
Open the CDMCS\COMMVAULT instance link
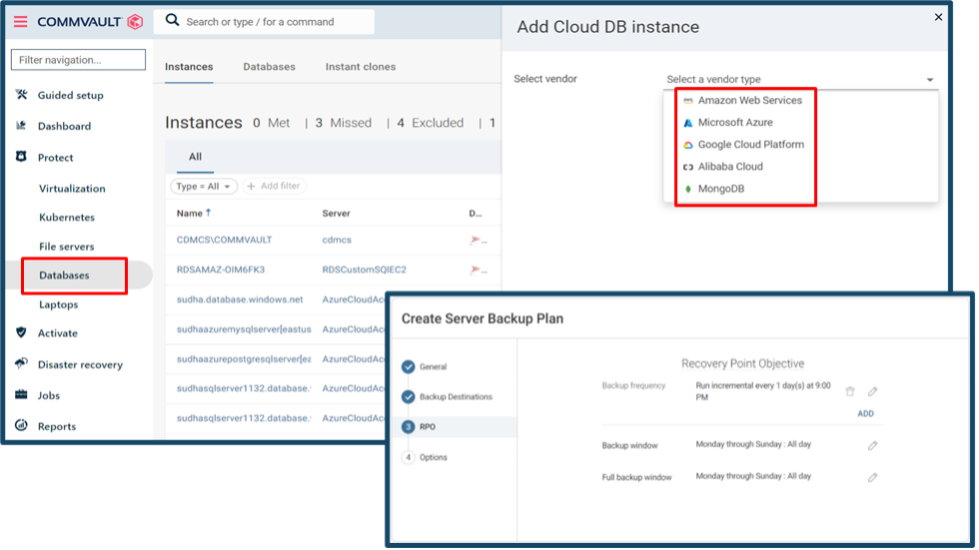pyautogui.click(x=224, y=240)
